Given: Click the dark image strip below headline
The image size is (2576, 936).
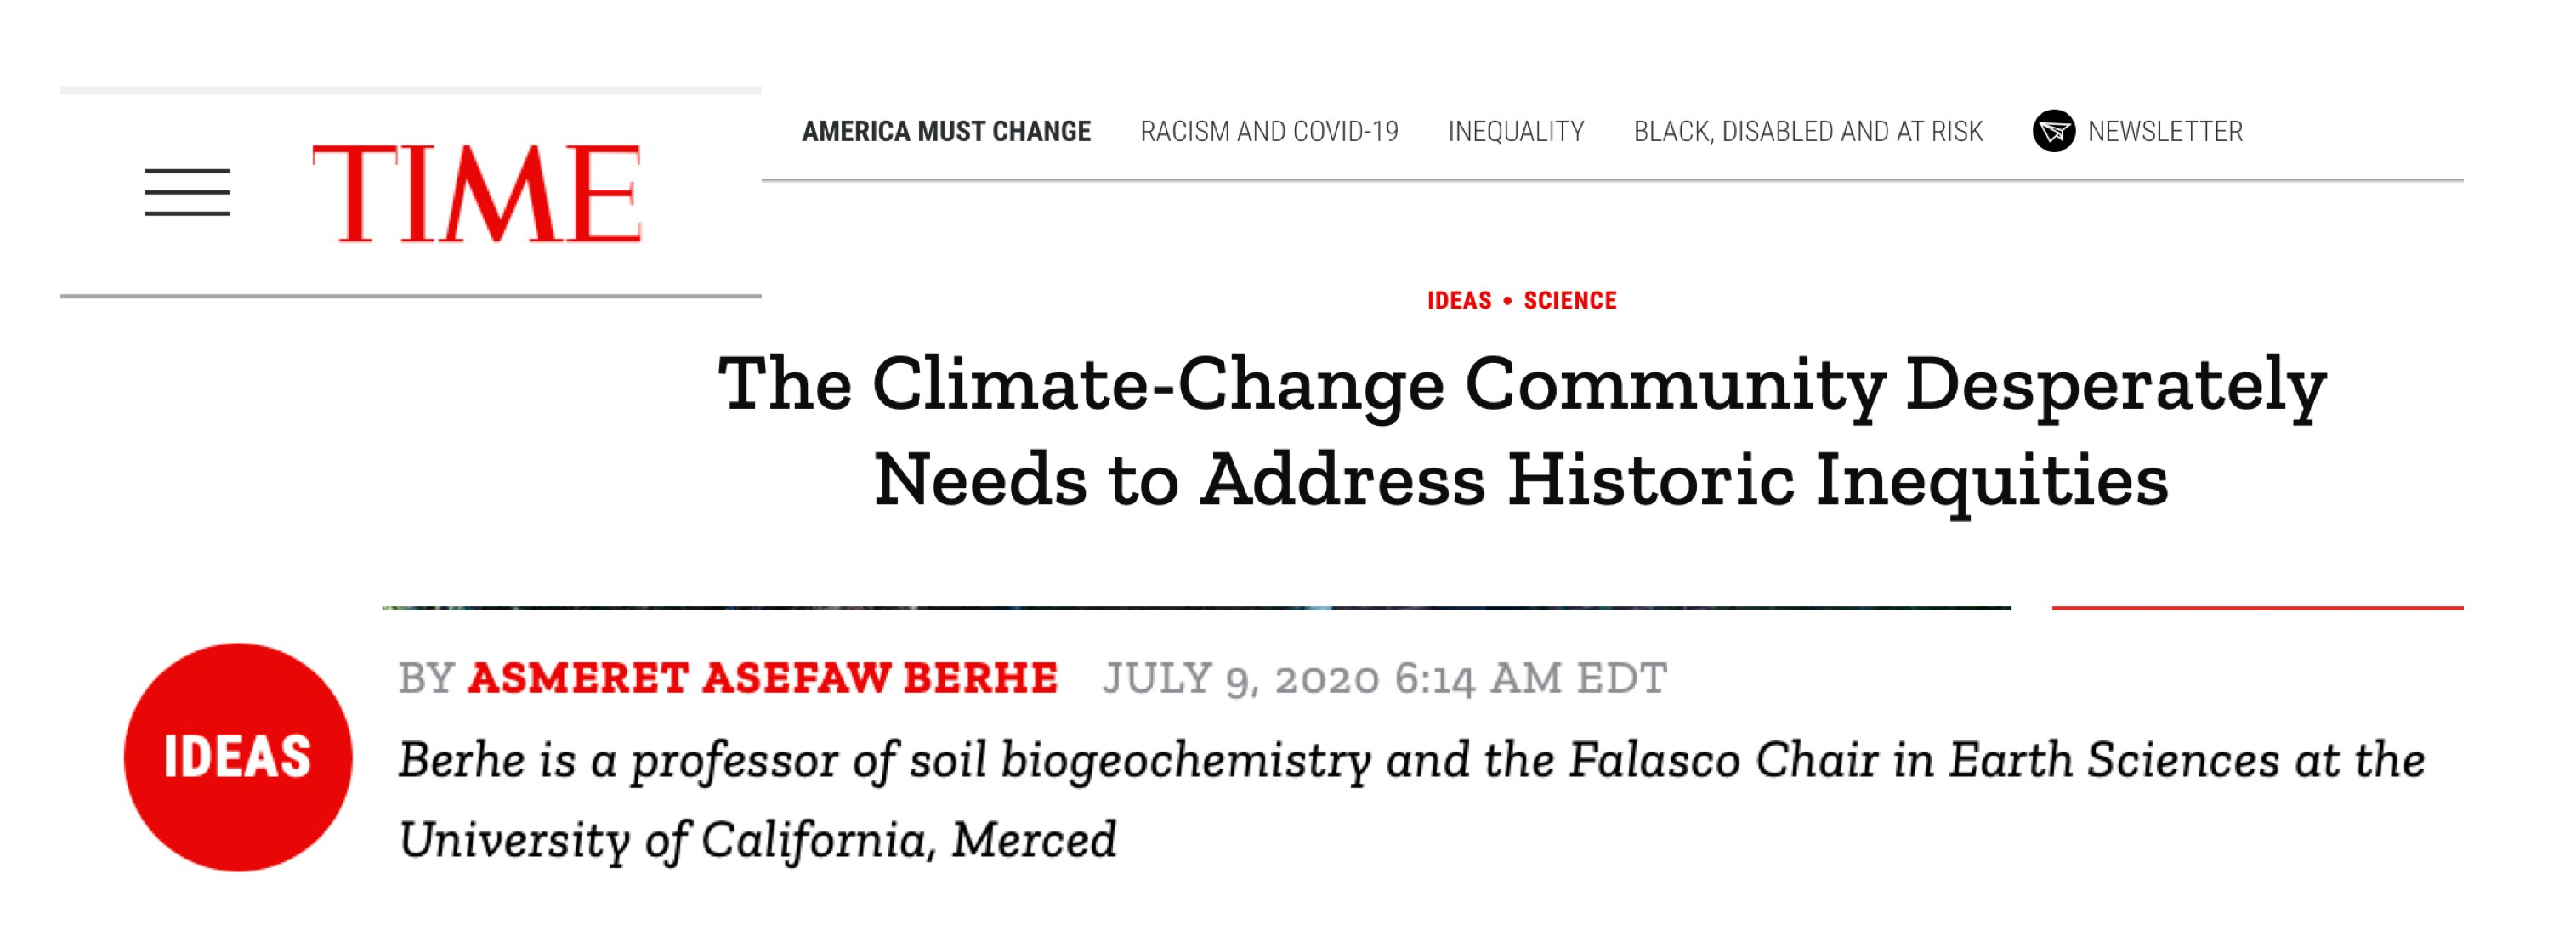Looking at the screenshot, I should 1196,607.
